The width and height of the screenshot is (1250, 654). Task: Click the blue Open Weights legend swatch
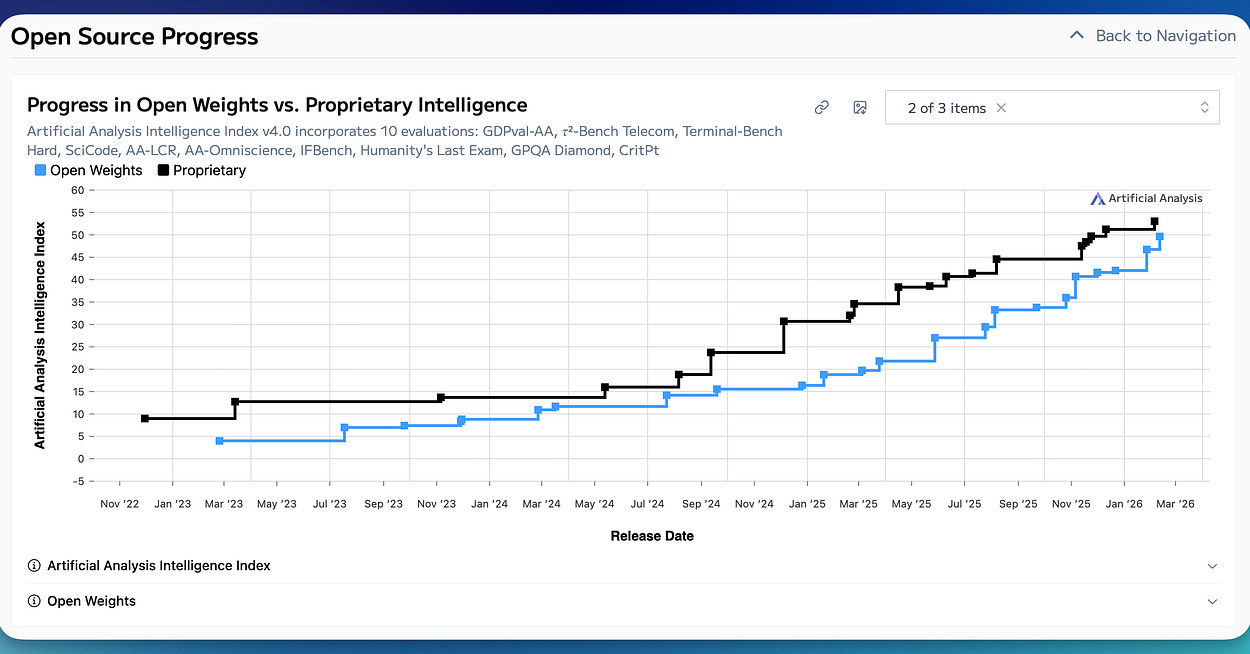tap(40, 170)
